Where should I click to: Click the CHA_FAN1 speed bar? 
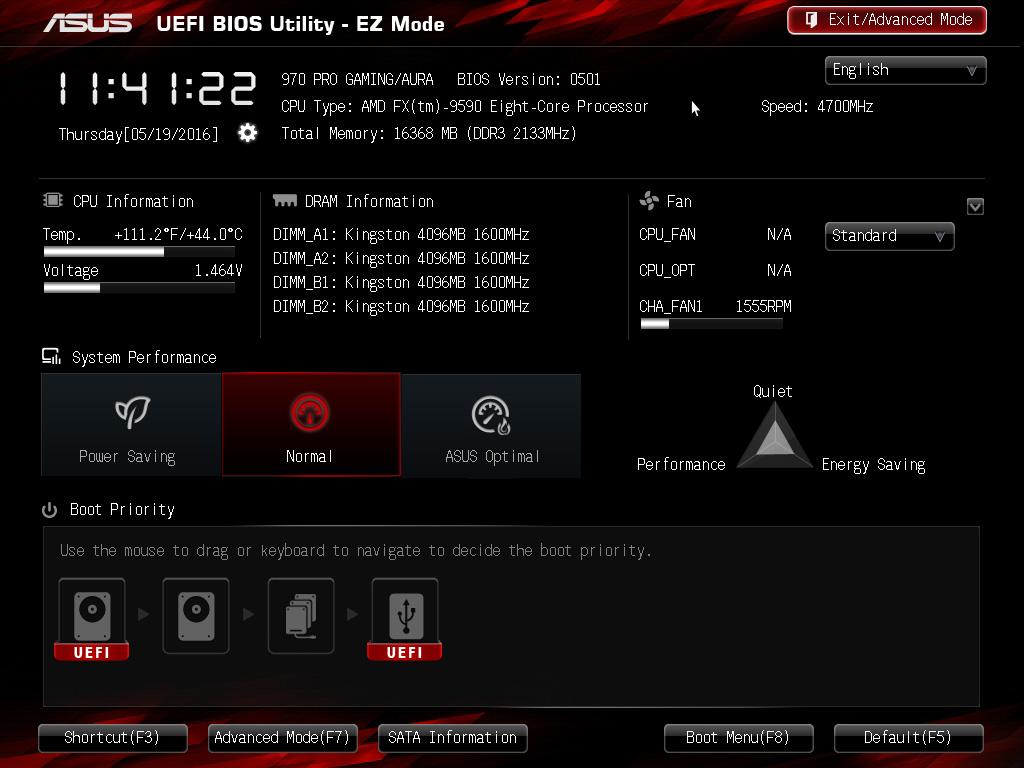[x=712, y=324]
